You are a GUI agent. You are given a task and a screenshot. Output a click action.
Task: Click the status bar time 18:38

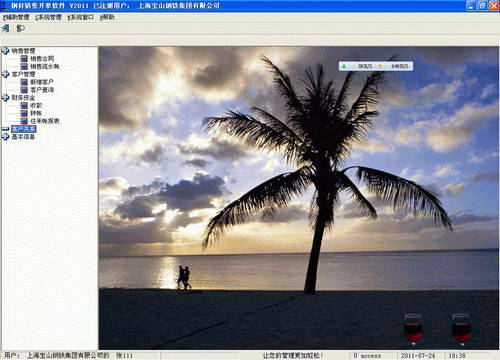tap(457, 356)
